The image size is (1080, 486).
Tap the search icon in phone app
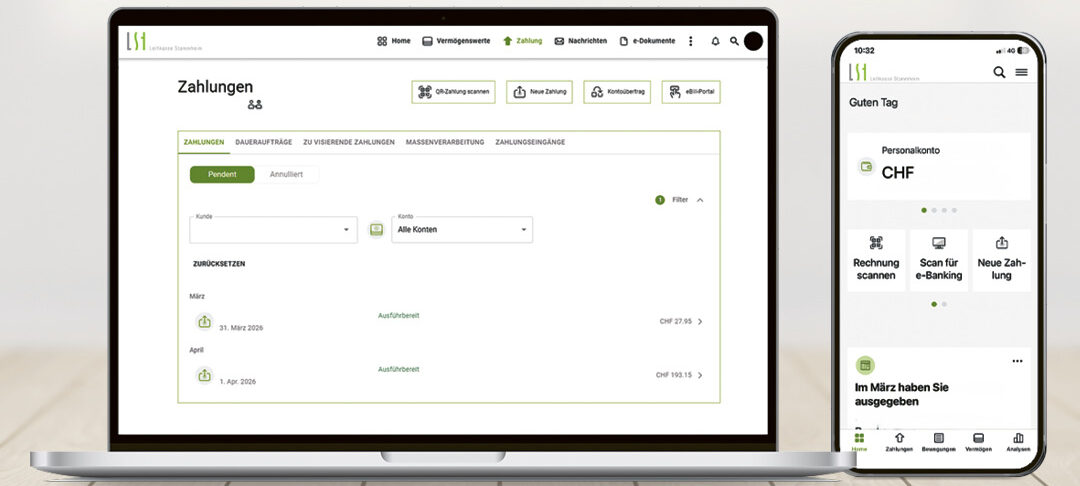[x=999, y=72]
